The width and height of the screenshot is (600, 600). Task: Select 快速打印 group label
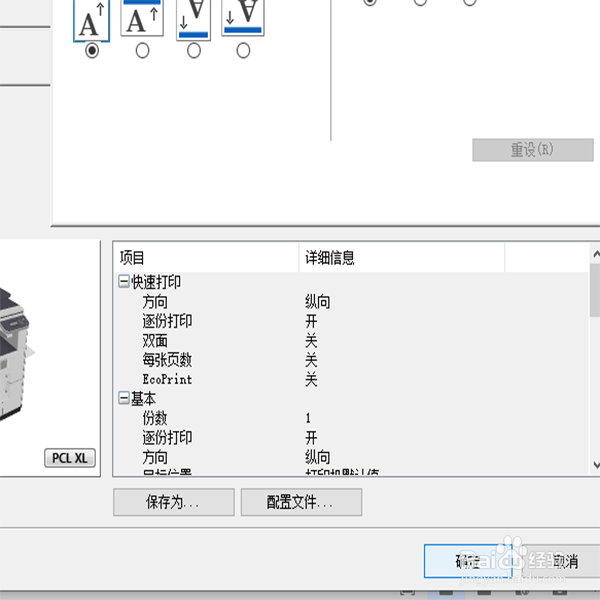click(x=156, y=282)
